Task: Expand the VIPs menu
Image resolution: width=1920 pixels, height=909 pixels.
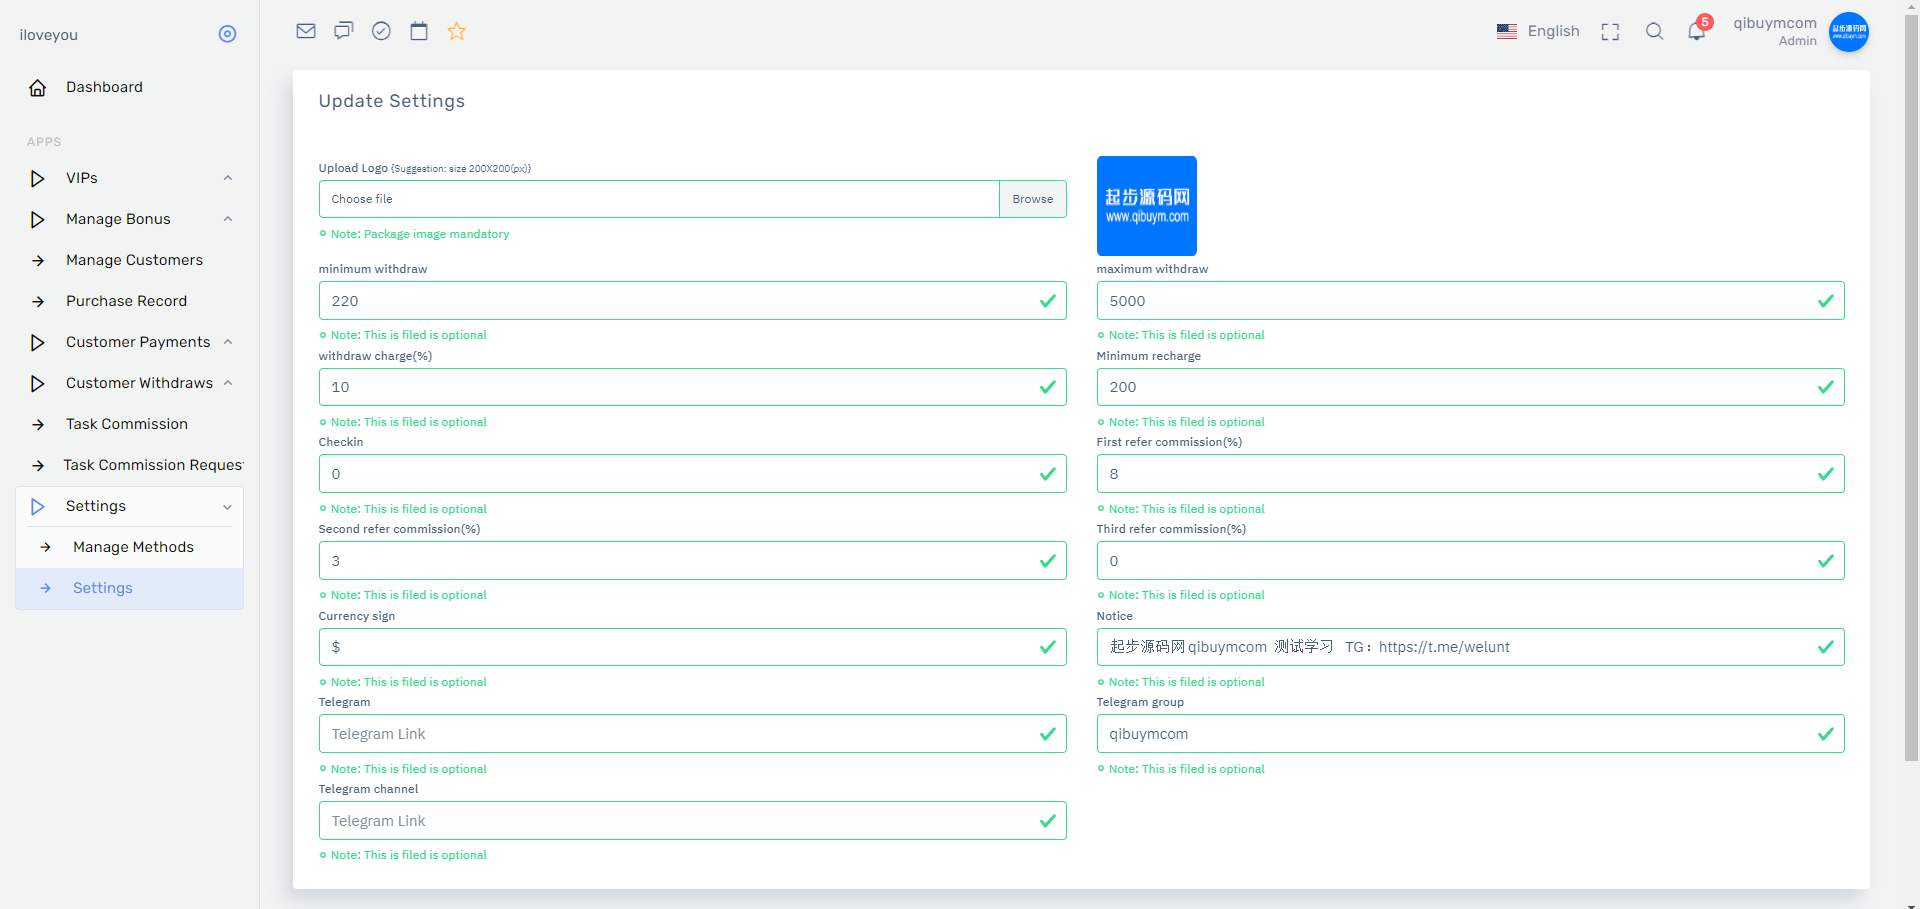Action: coord(130,178)
